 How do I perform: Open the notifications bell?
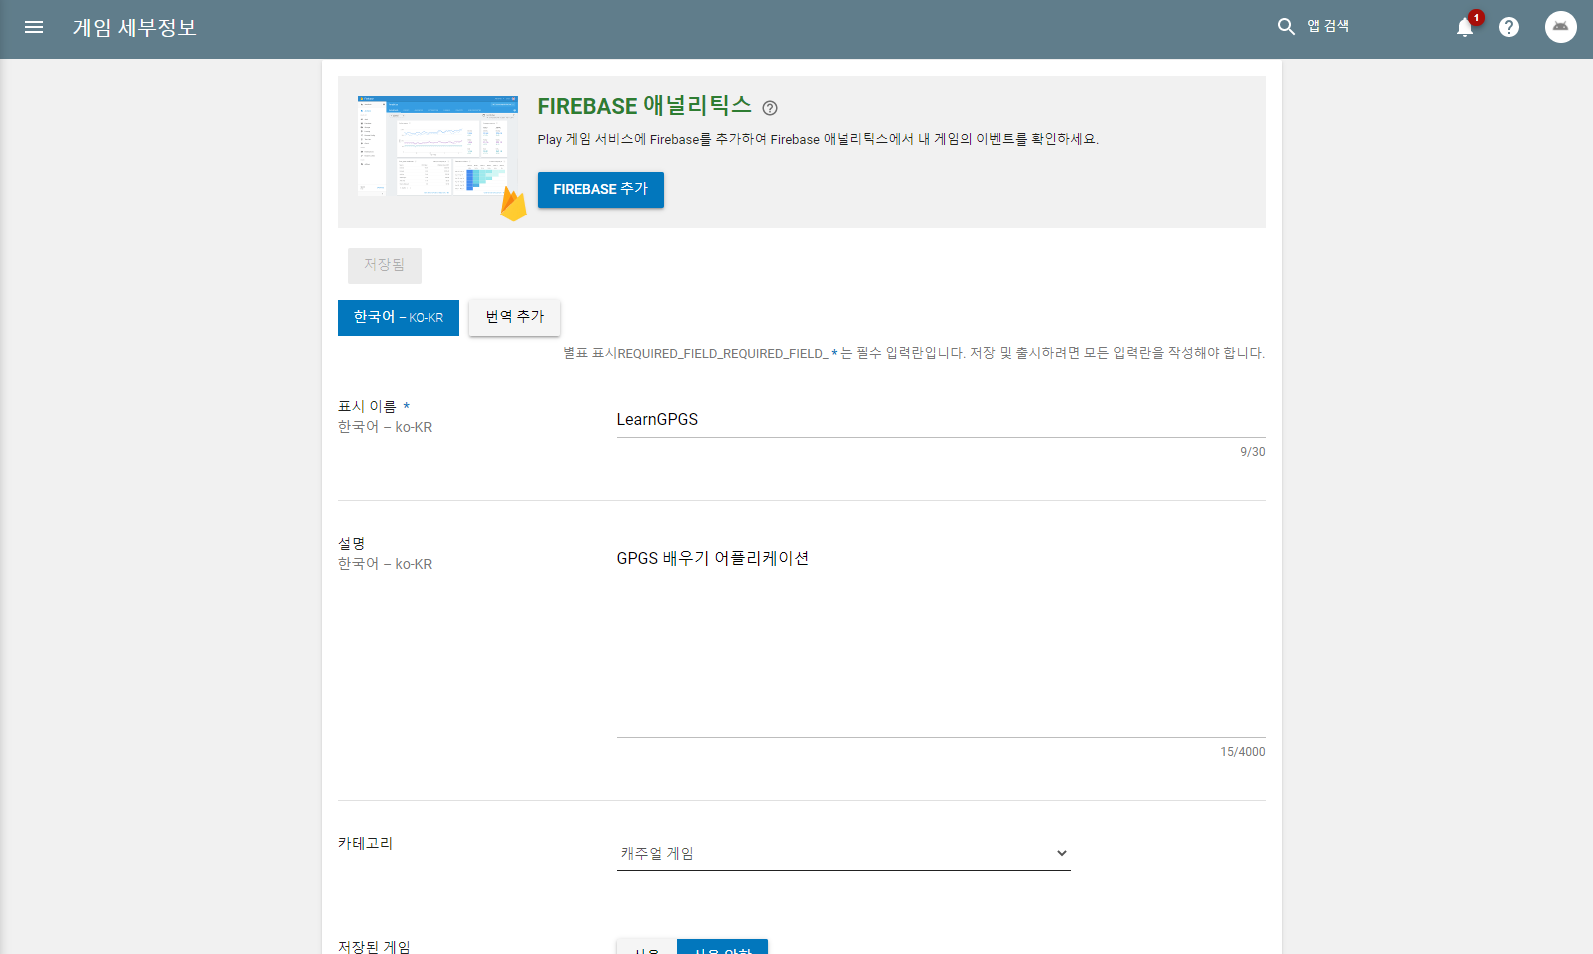[1465, 27]
